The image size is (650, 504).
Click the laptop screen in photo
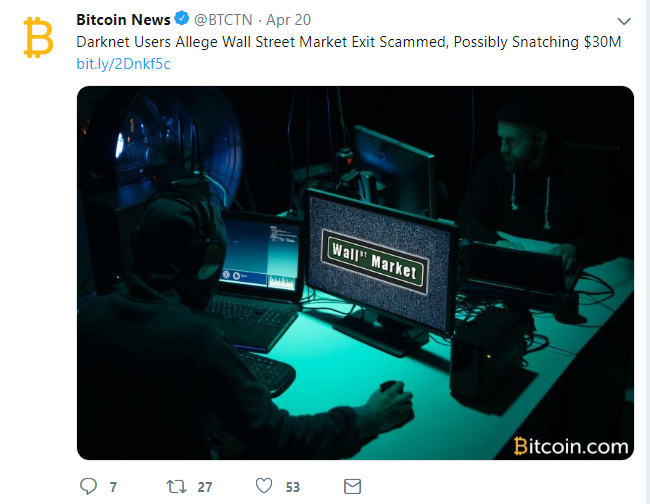pos(260,254)
